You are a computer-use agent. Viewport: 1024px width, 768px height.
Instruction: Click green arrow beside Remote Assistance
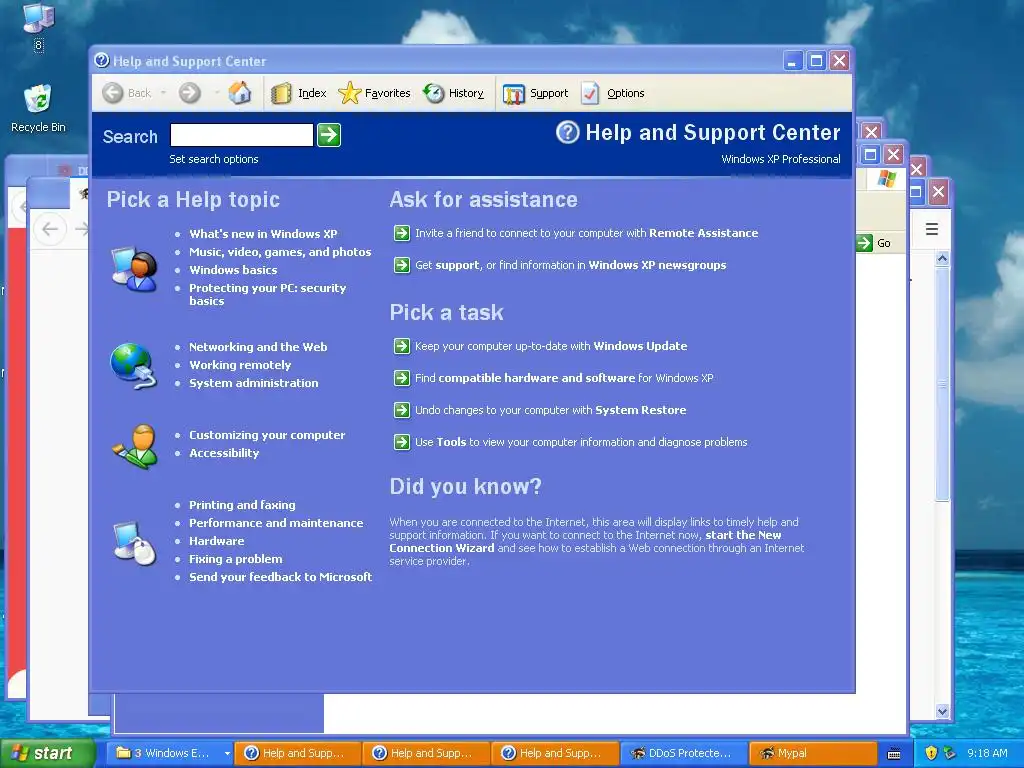[x=402, y=233]
